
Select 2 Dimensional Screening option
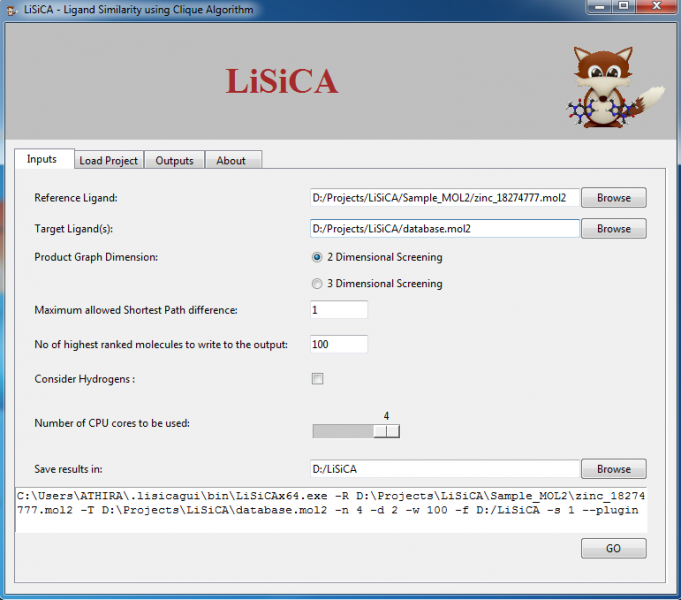pyautogui.click(x=318, y=257)
